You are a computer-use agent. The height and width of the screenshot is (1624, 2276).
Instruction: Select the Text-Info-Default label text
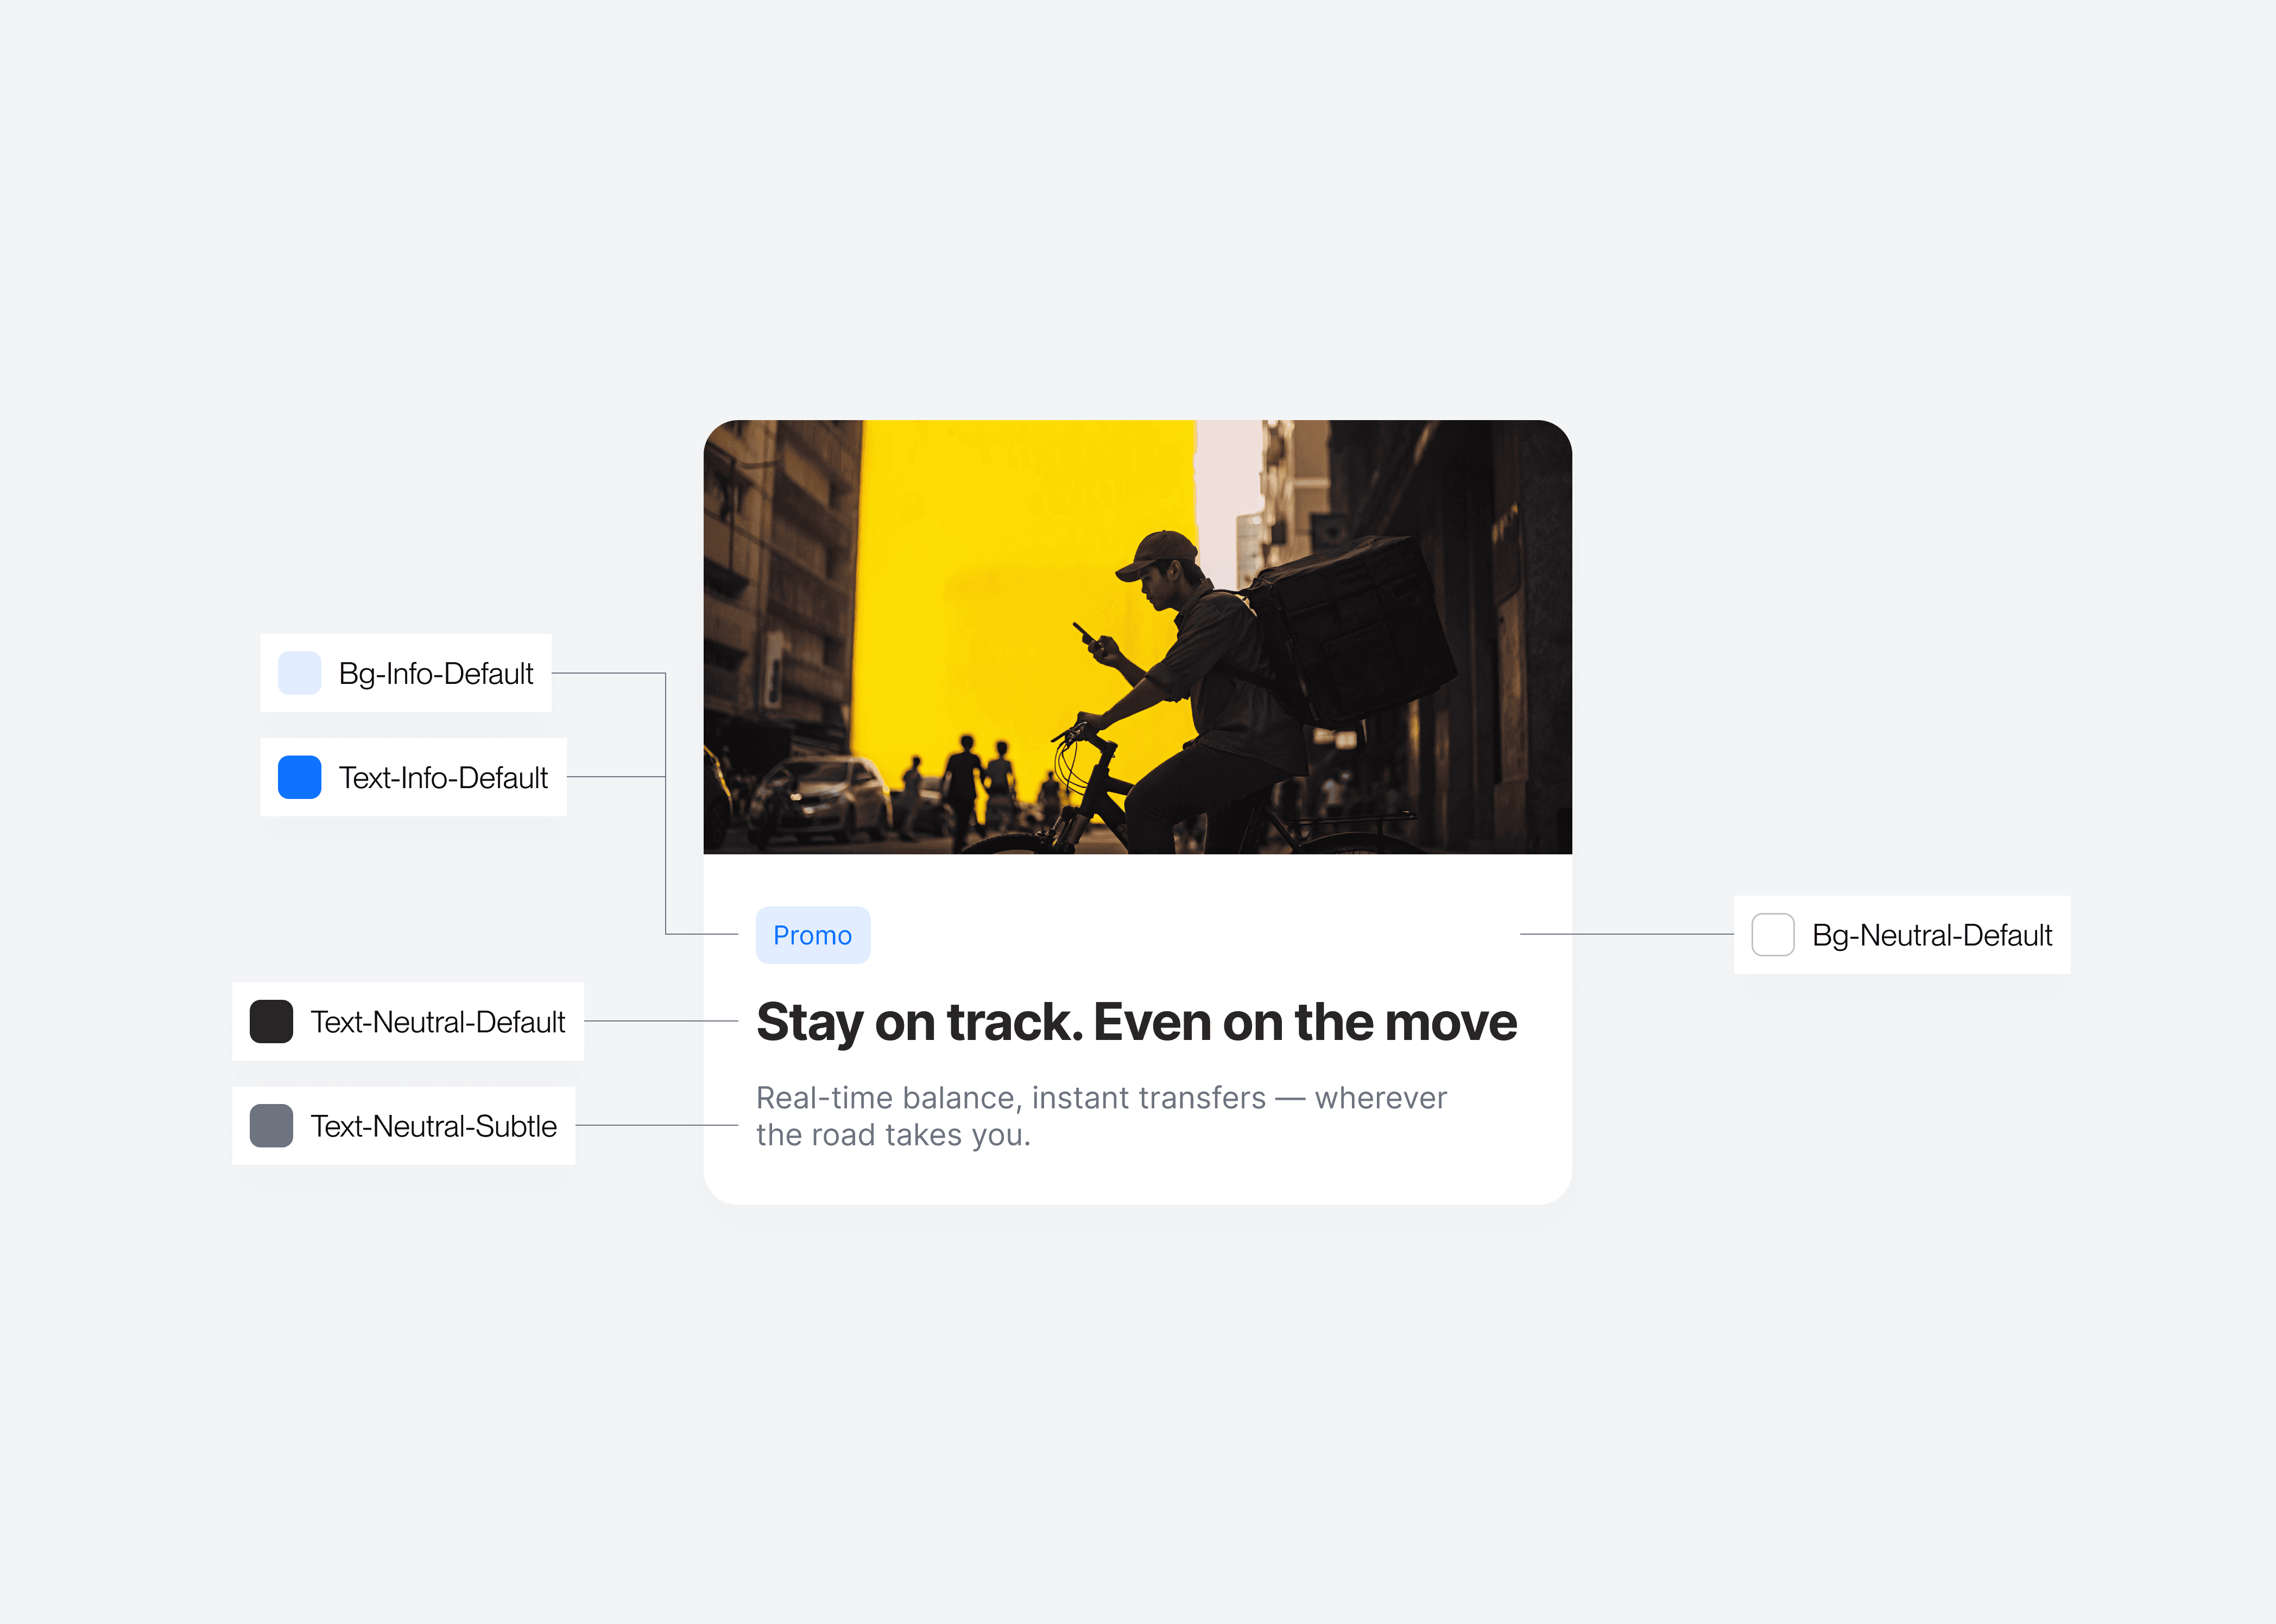[443, 777]
